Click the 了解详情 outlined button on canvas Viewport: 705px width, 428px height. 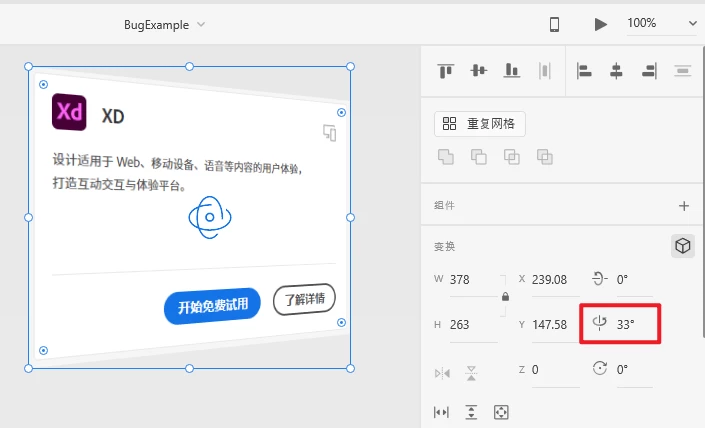tap(304, 299)
